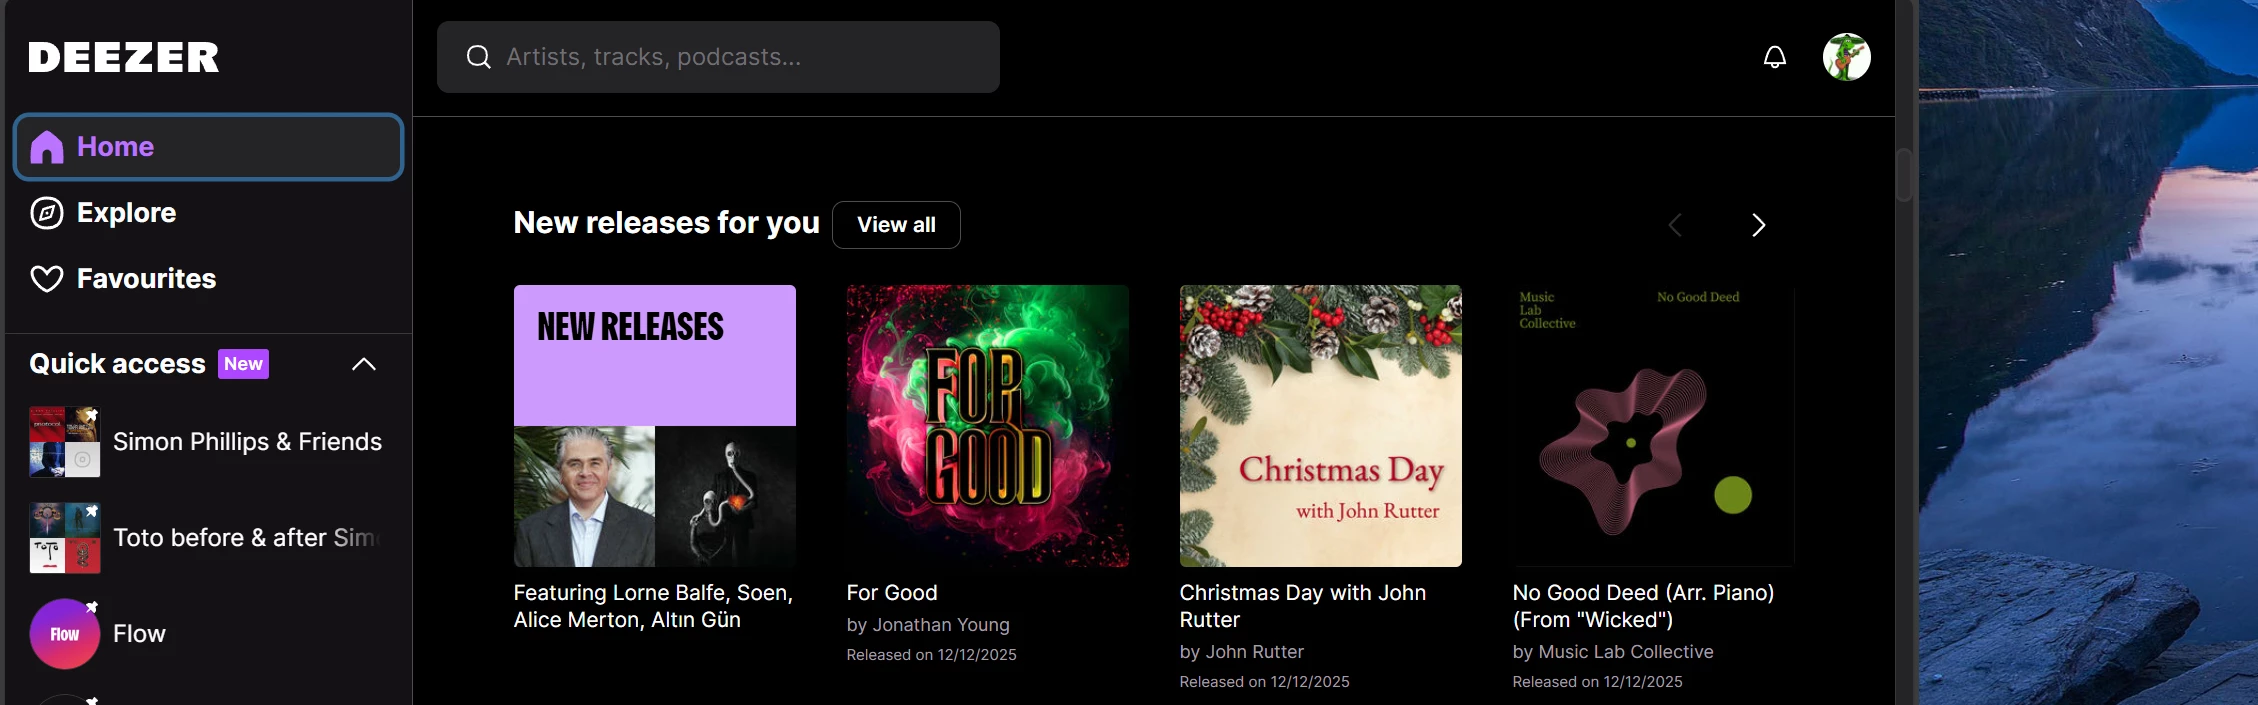Click the Home house icon
Image resolution: width=2258 pixels, height=705 pixels.
(x=47, y=147)
